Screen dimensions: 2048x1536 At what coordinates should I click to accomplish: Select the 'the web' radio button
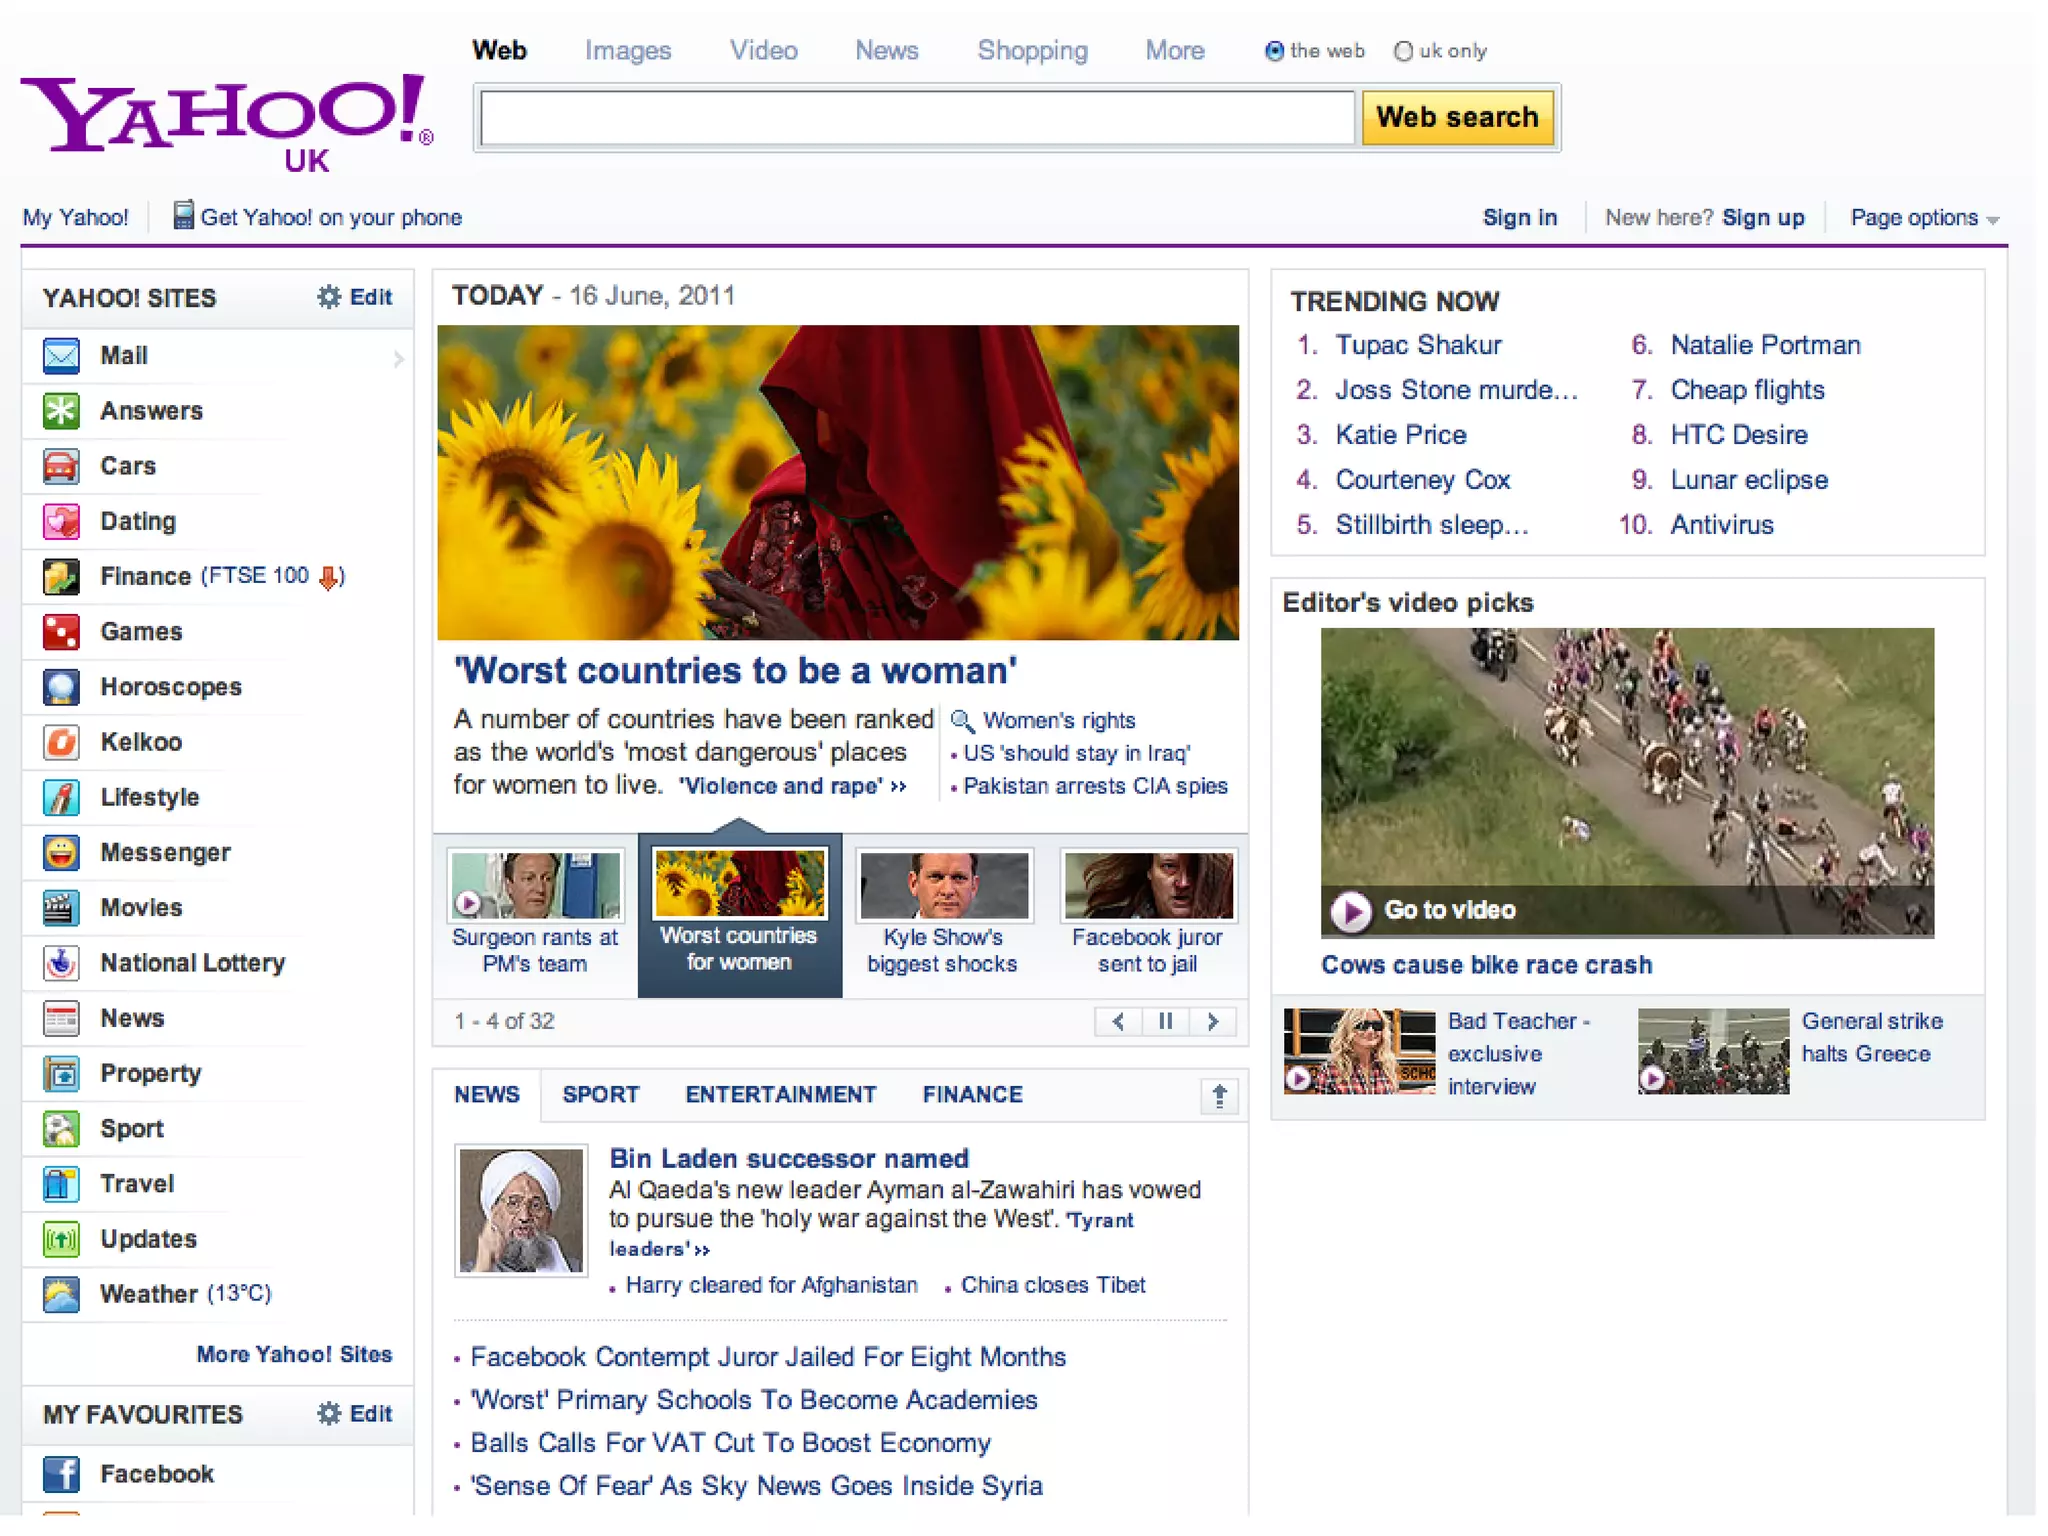pyautogui.click(x=1274, y=51)
